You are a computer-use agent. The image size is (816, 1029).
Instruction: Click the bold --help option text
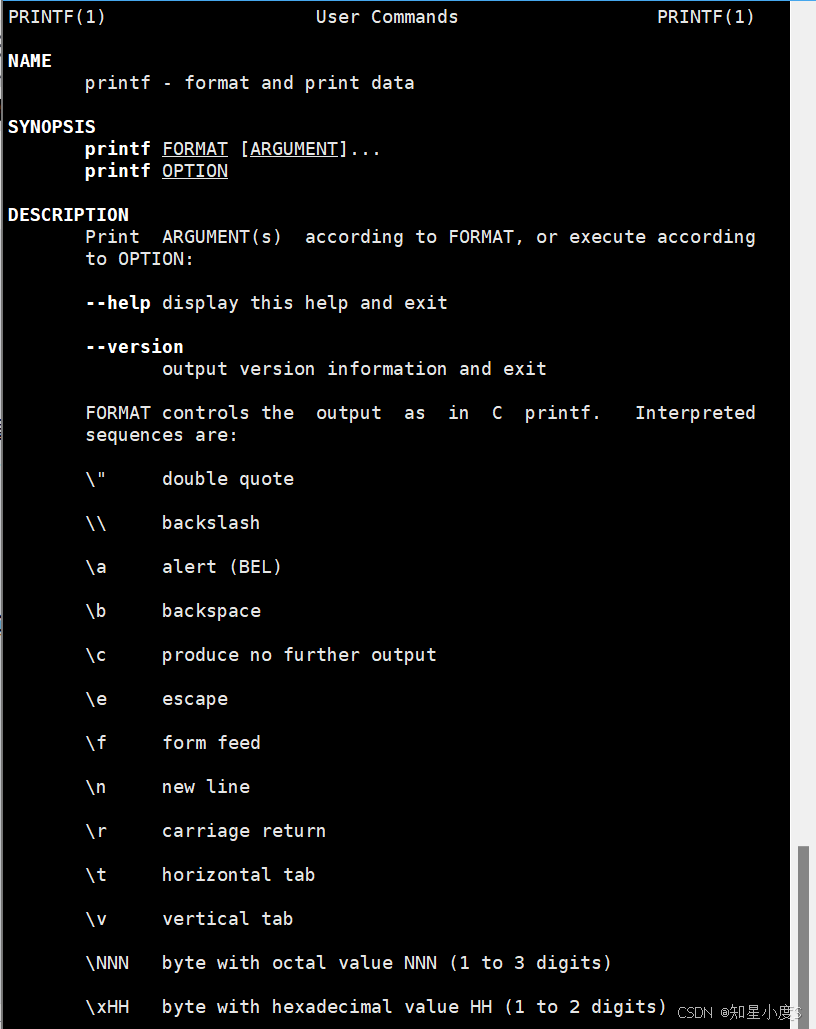pos(118,303)
